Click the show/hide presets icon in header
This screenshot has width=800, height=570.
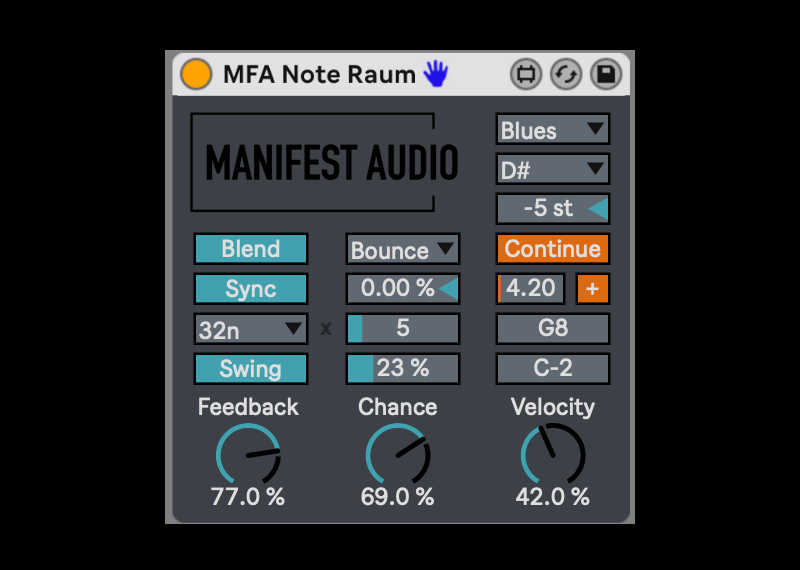point(526,74)
